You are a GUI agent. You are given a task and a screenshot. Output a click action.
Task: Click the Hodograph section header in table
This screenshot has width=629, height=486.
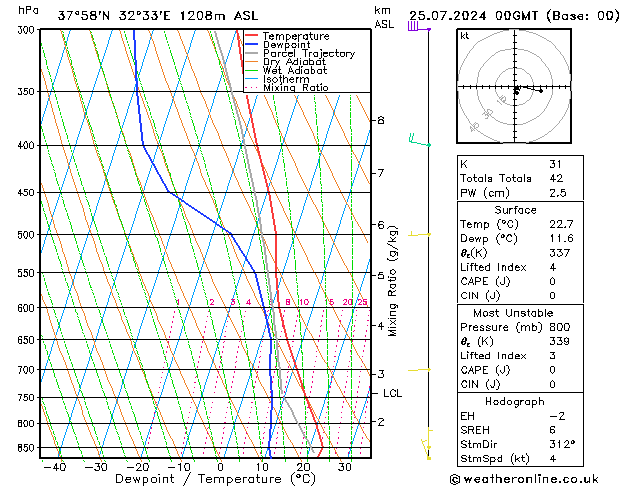coord(515,401)
